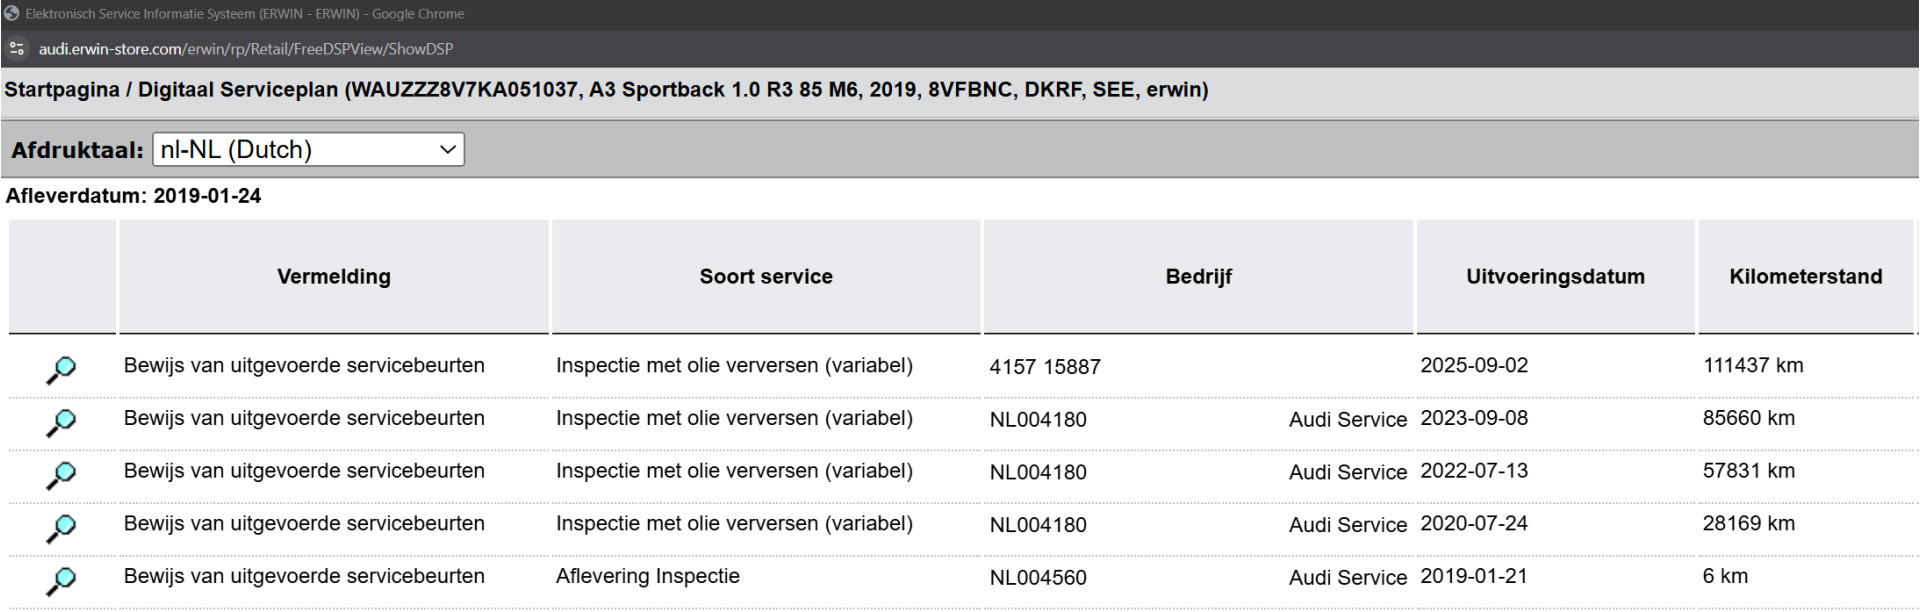
Task: Click the site info icon in address bar
Action: click(x=16, y=49)
